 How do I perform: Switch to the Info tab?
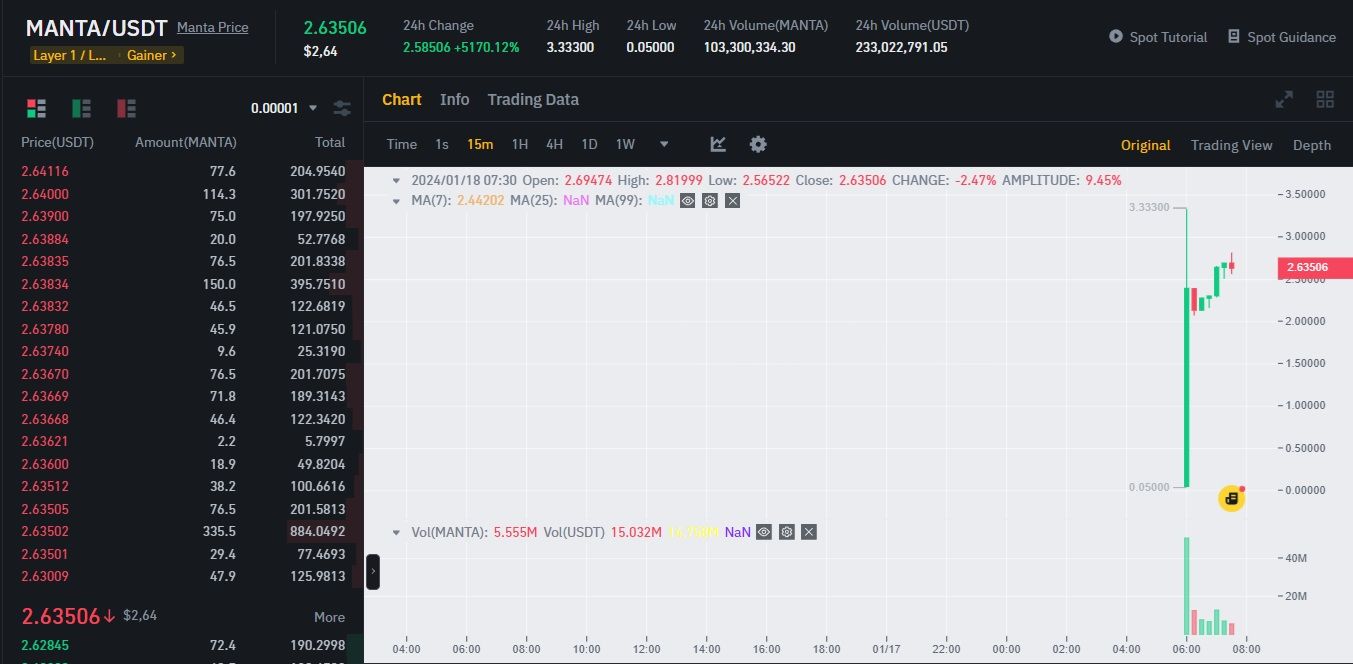coord(454,99)
